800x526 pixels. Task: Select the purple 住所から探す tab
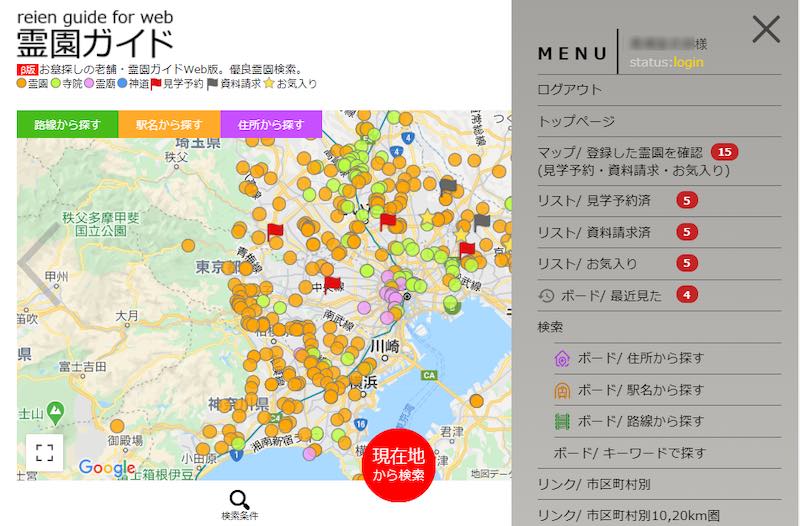point(271,125)
